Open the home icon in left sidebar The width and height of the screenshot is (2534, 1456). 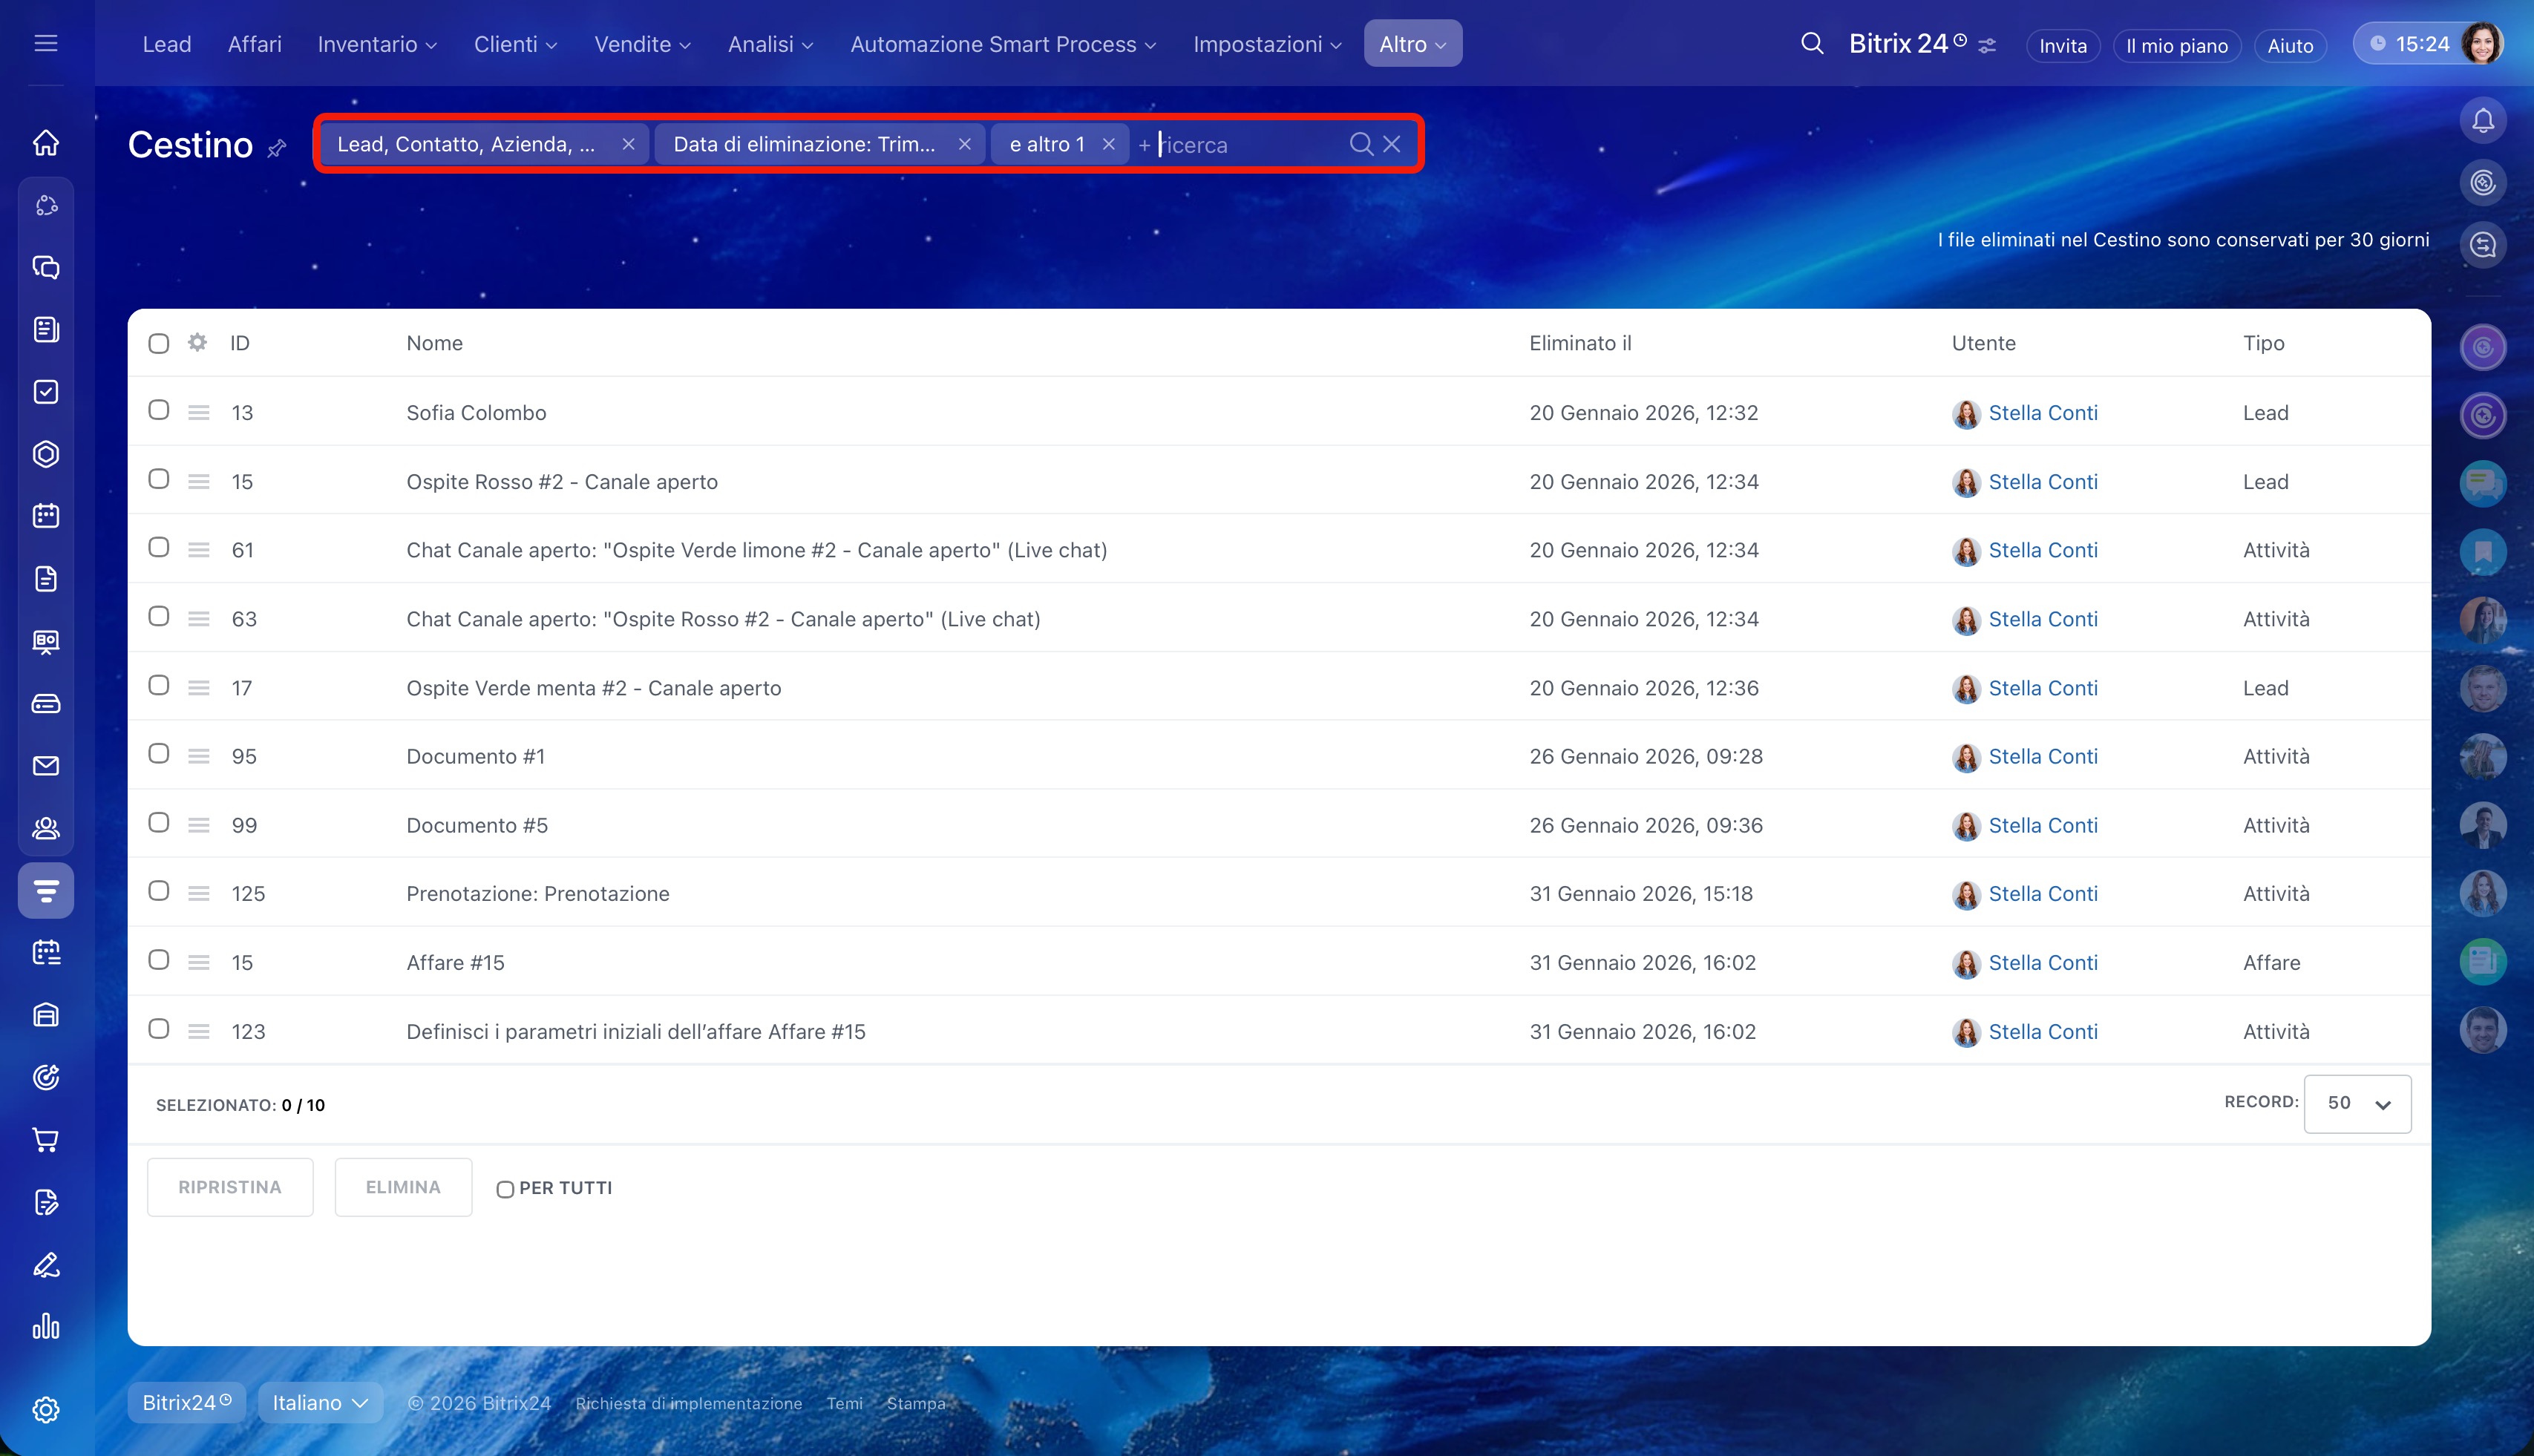[x=46, y=143]
